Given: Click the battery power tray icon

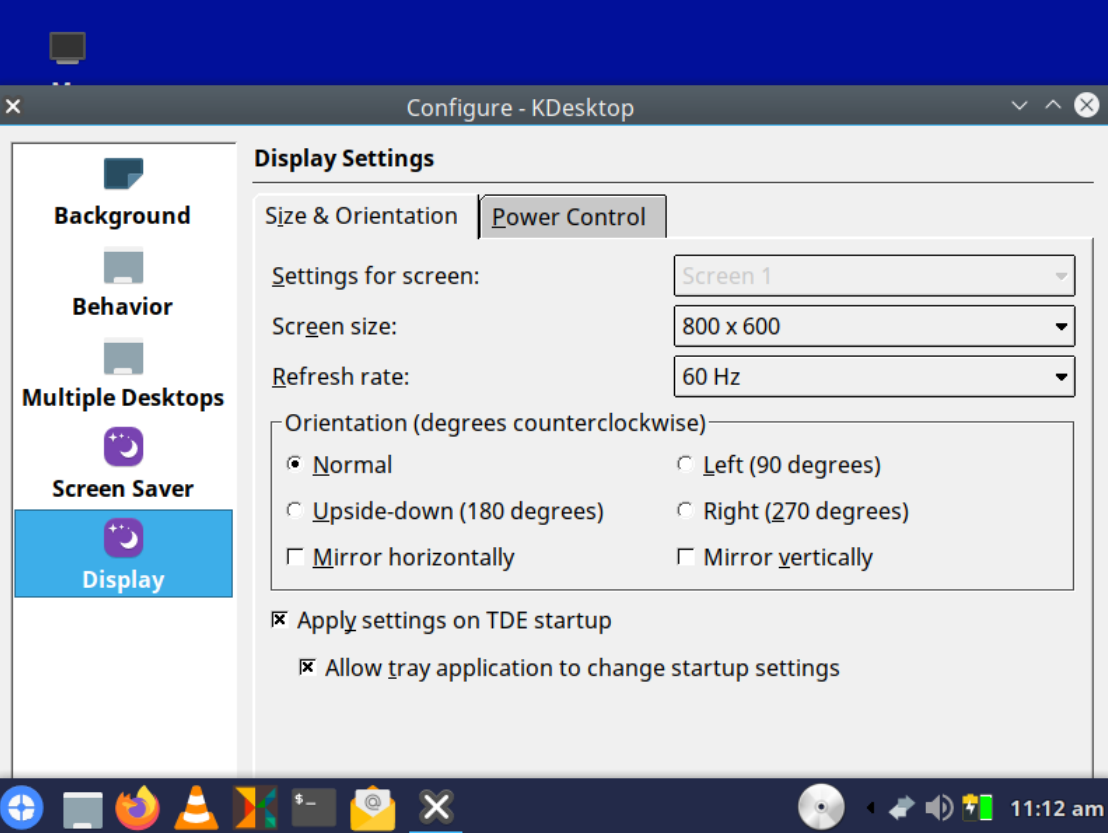Looking at the screenshot, I should [977, 807].
